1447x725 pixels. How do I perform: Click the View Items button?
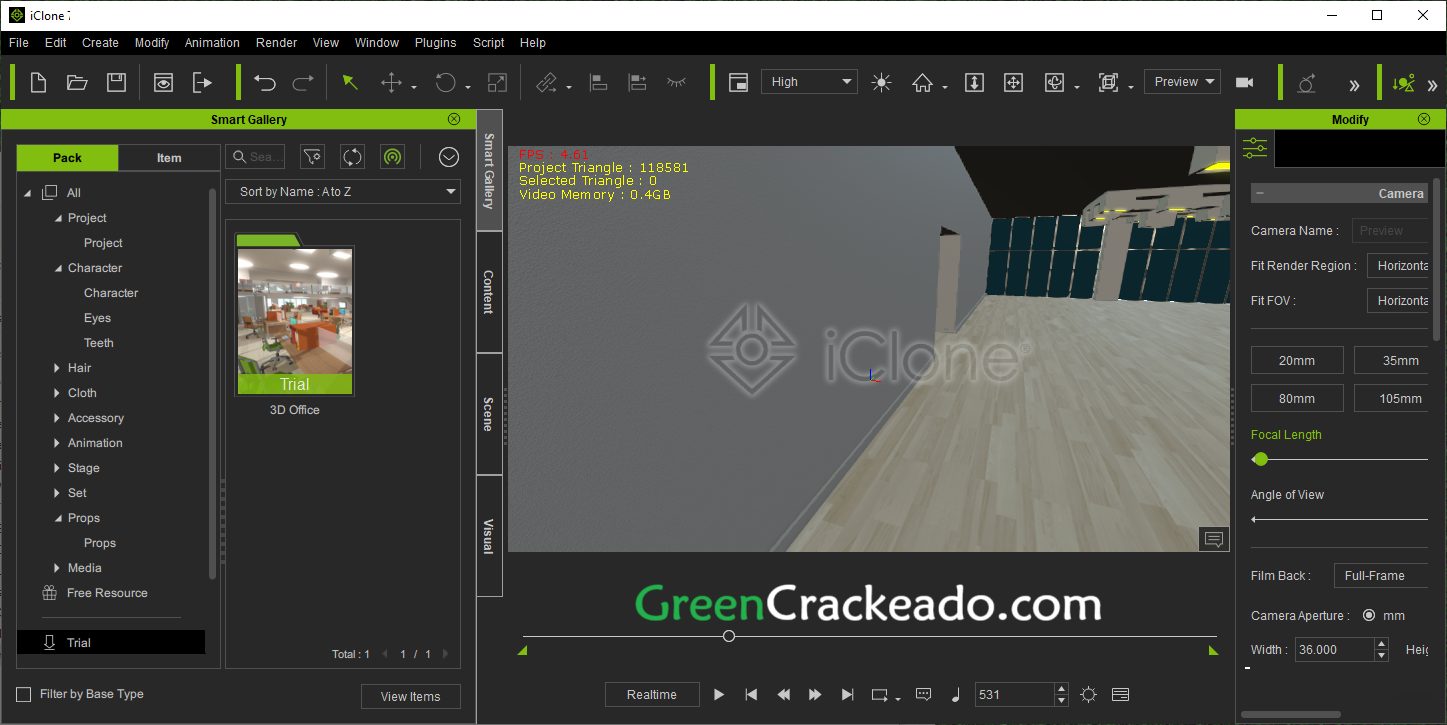tap(410, 696)
